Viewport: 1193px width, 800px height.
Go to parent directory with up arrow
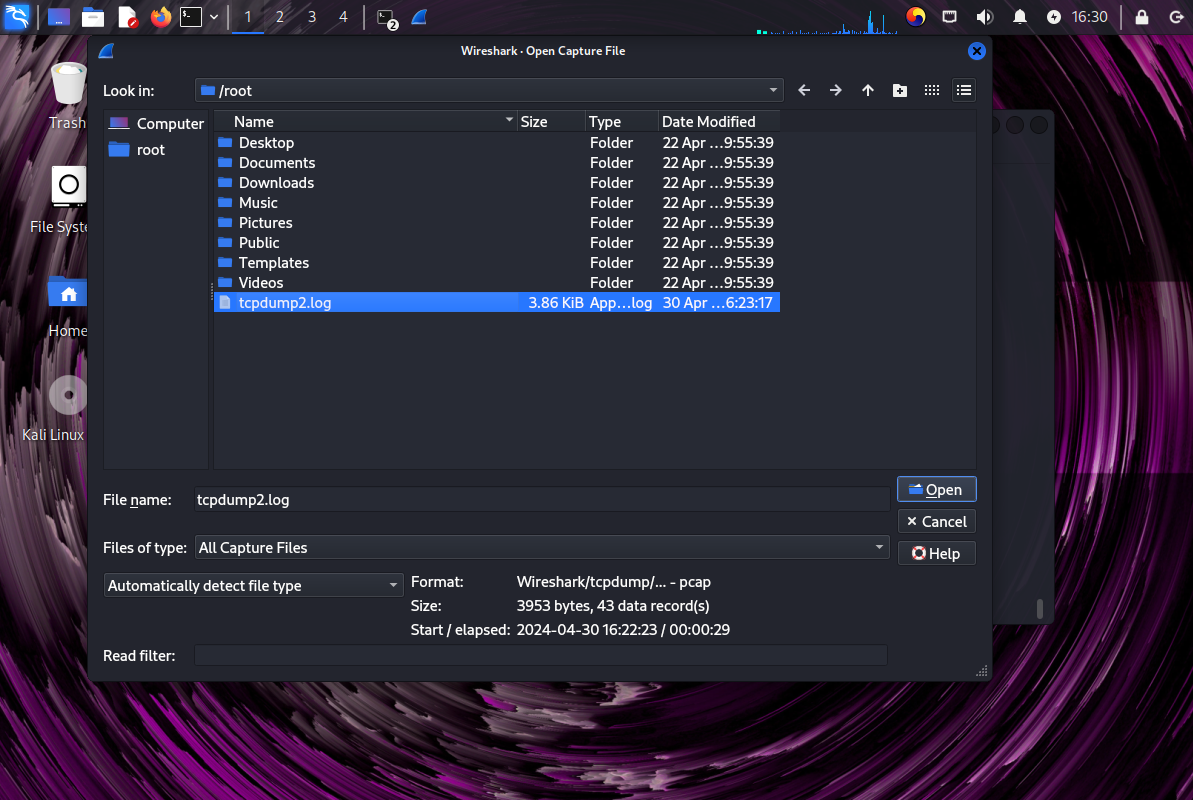click(867, 91)
